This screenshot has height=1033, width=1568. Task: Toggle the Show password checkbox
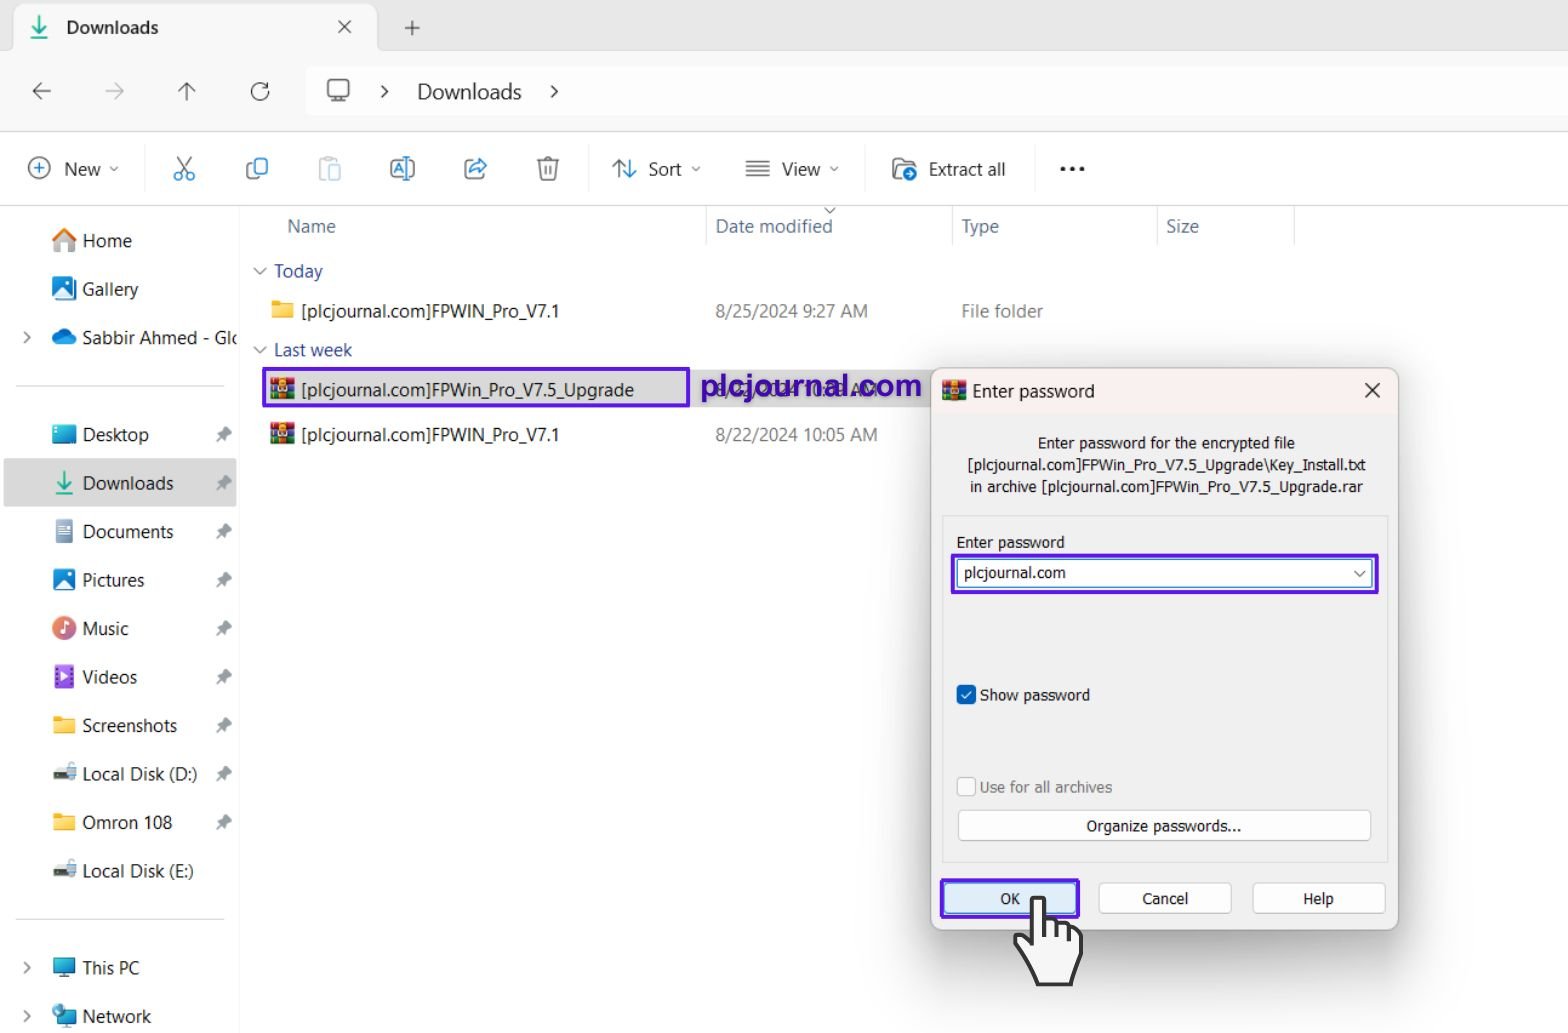pyautogui.click(x=966, y=695)
